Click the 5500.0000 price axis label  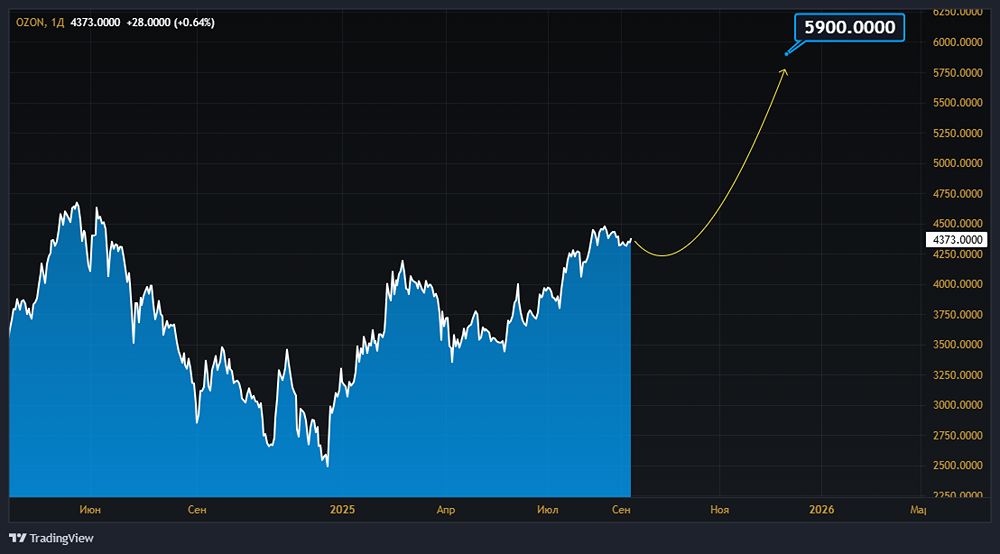[957, 103]
